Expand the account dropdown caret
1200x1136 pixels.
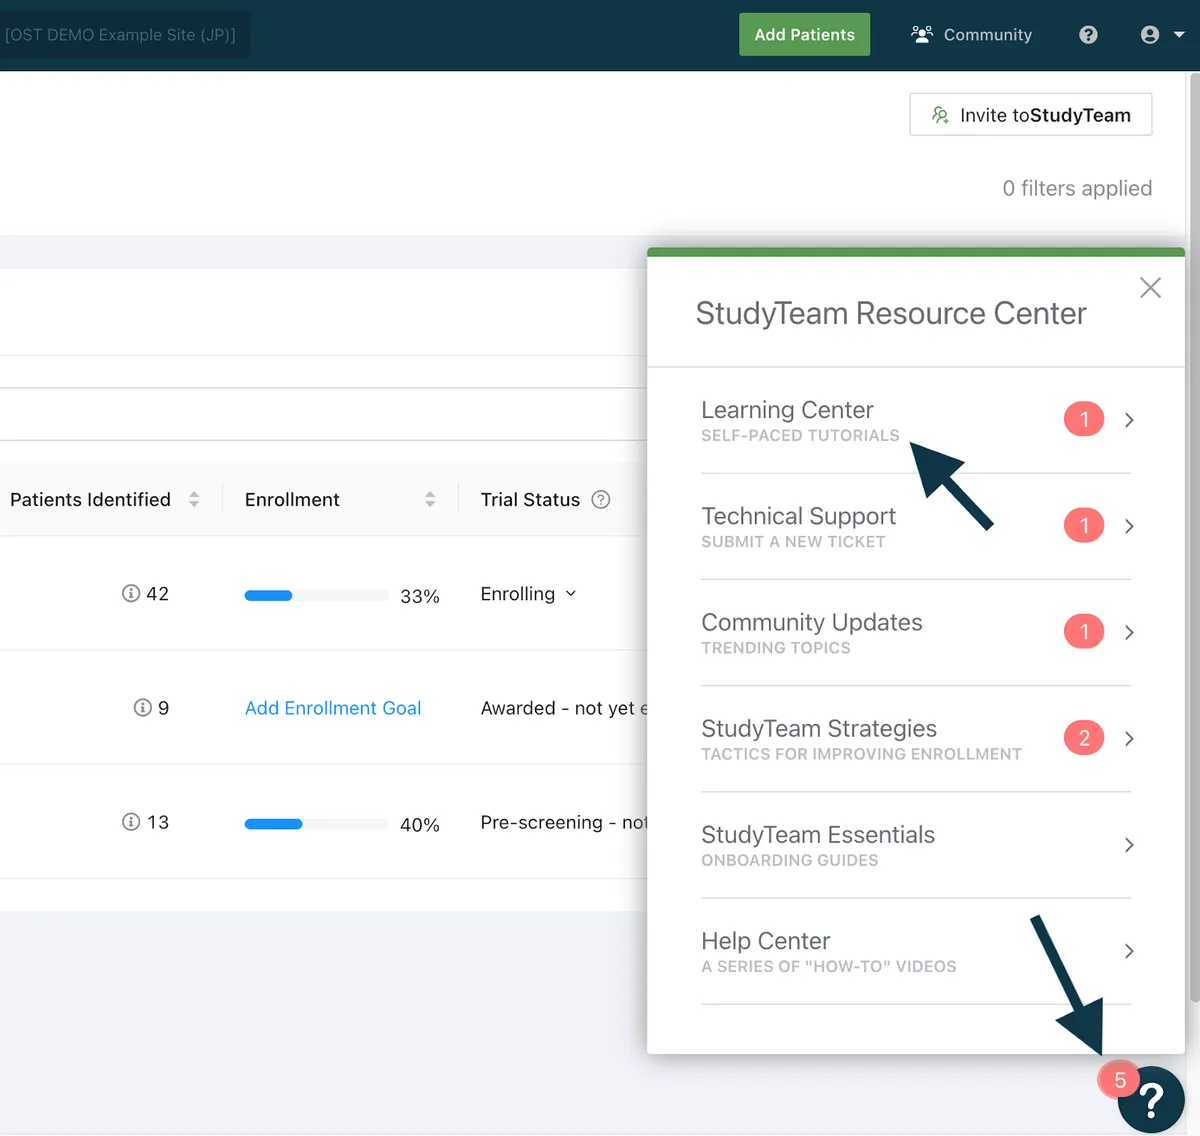pyautogui.click(x=1179, y=35)
